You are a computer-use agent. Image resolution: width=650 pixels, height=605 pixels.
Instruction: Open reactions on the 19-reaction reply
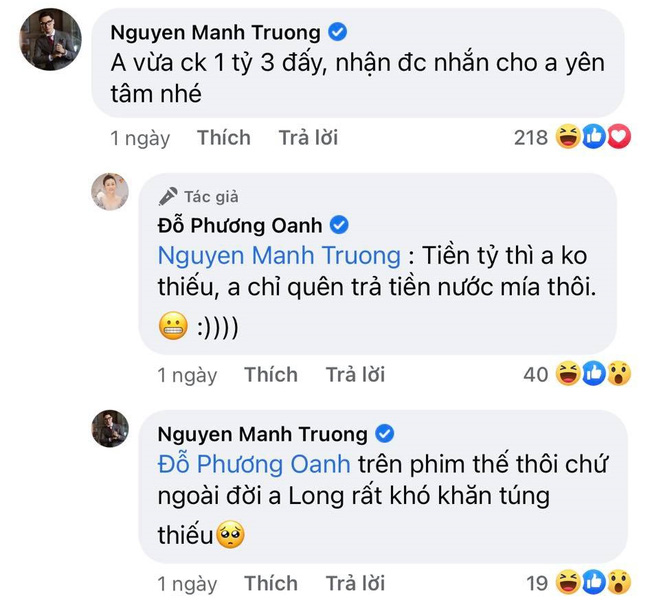pos(578,583)
